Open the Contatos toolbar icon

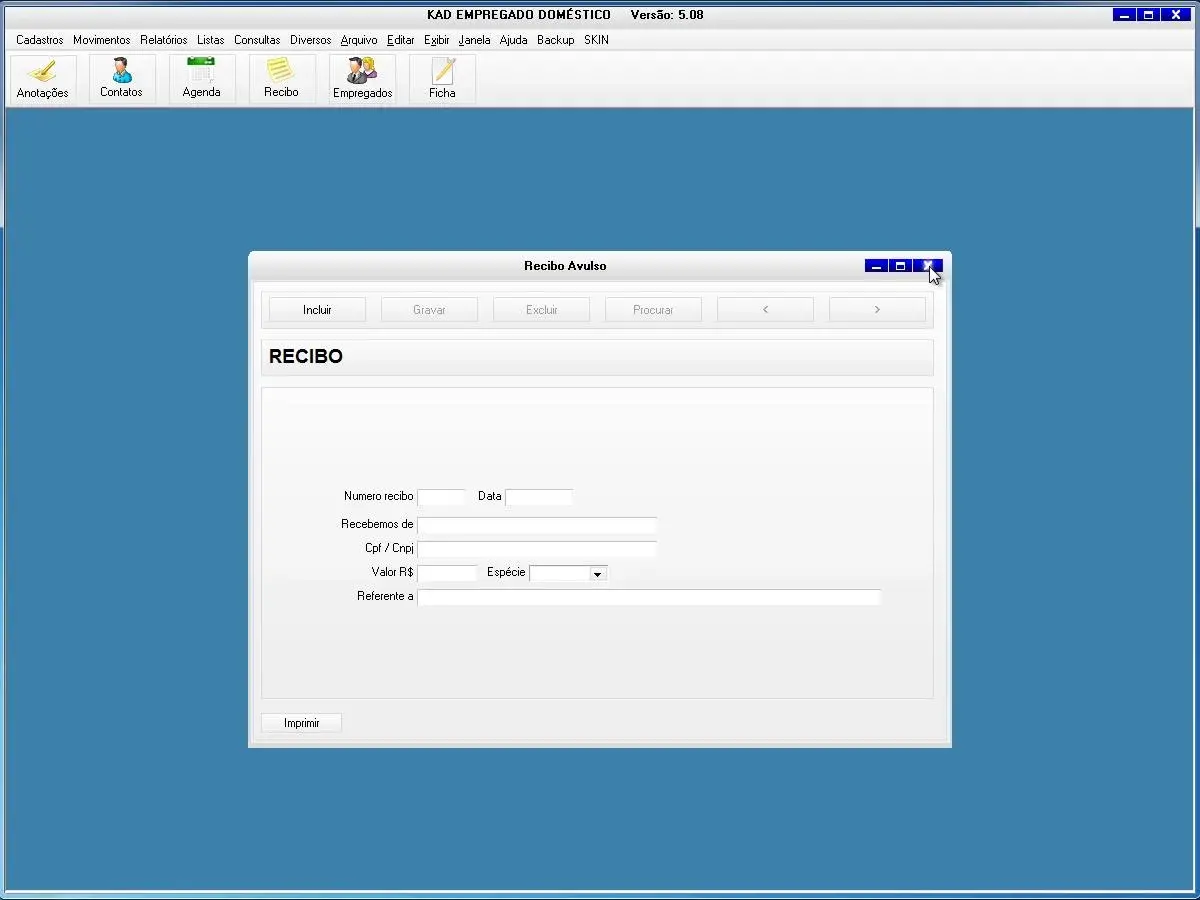(x=121, y=79)
